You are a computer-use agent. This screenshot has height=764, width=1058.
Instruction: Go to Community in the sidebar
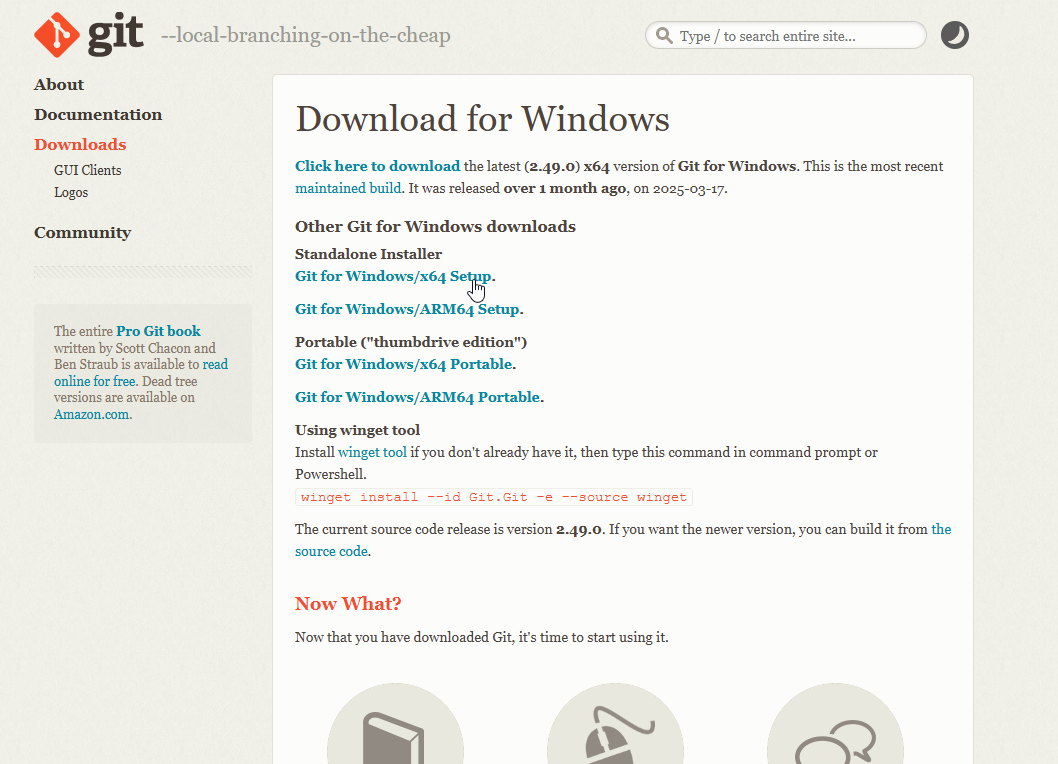coord(82,233)
